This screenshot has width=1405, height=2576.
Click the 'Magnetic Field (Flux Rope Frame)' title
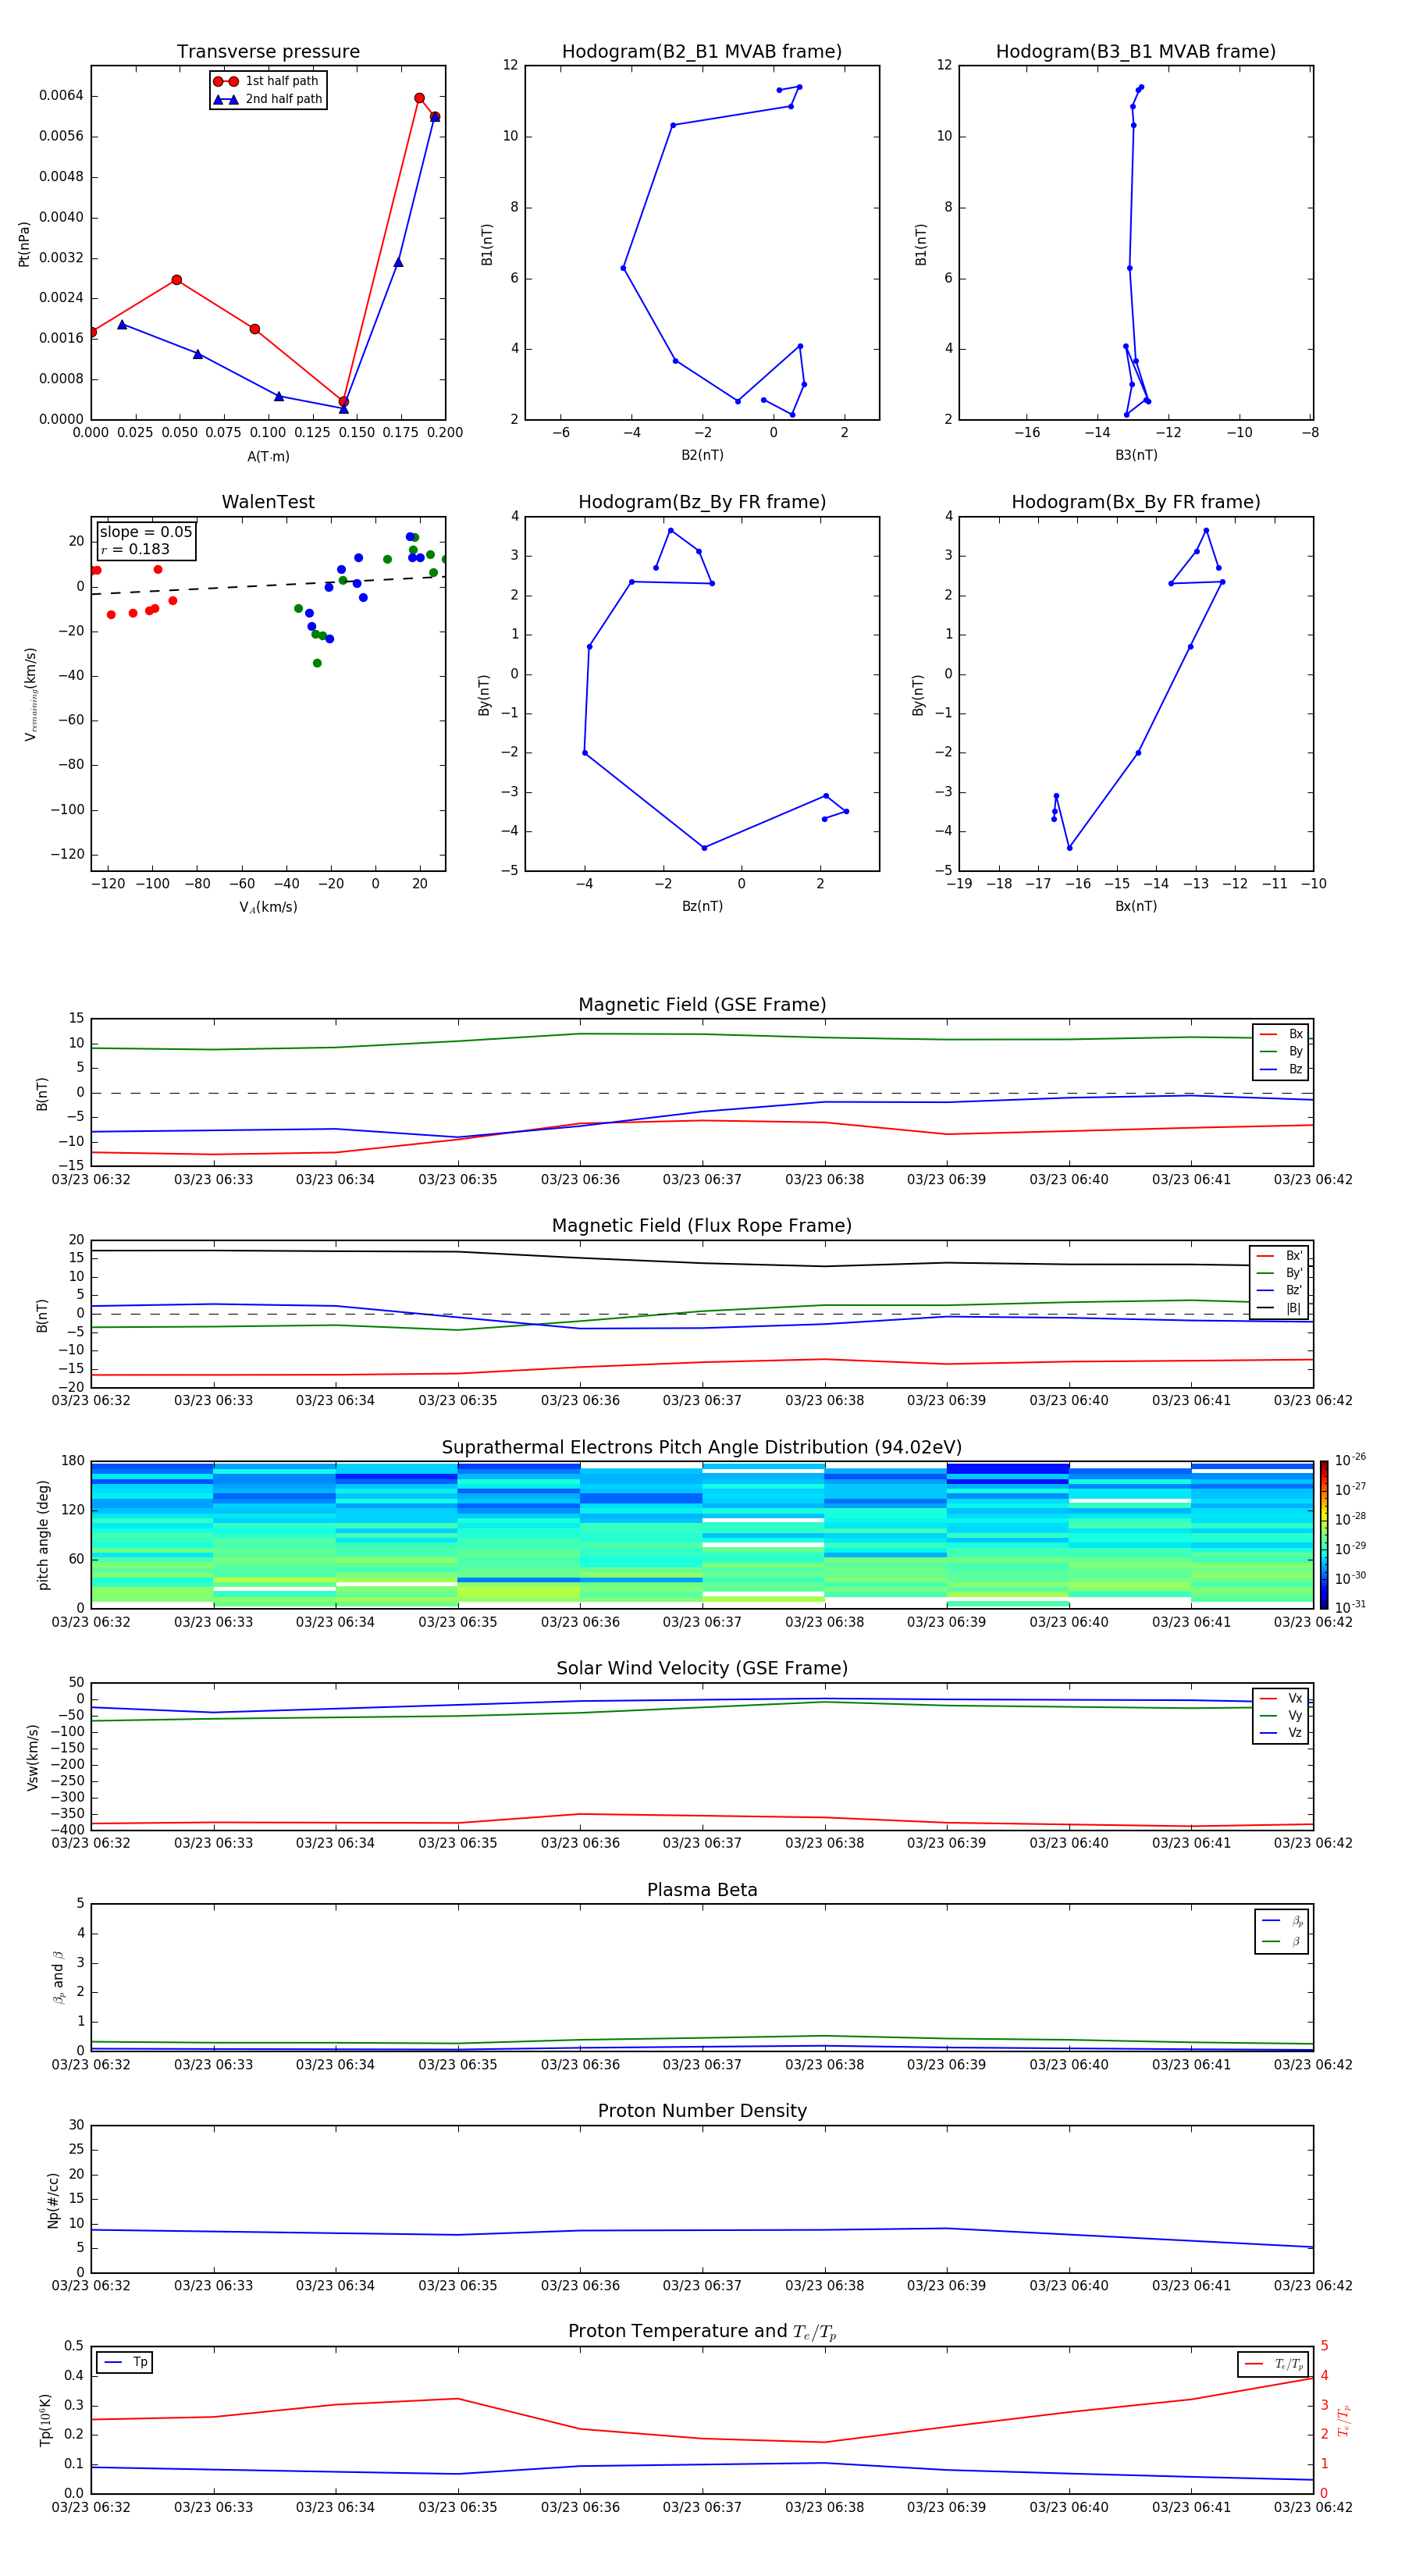tap(702, 1226)
